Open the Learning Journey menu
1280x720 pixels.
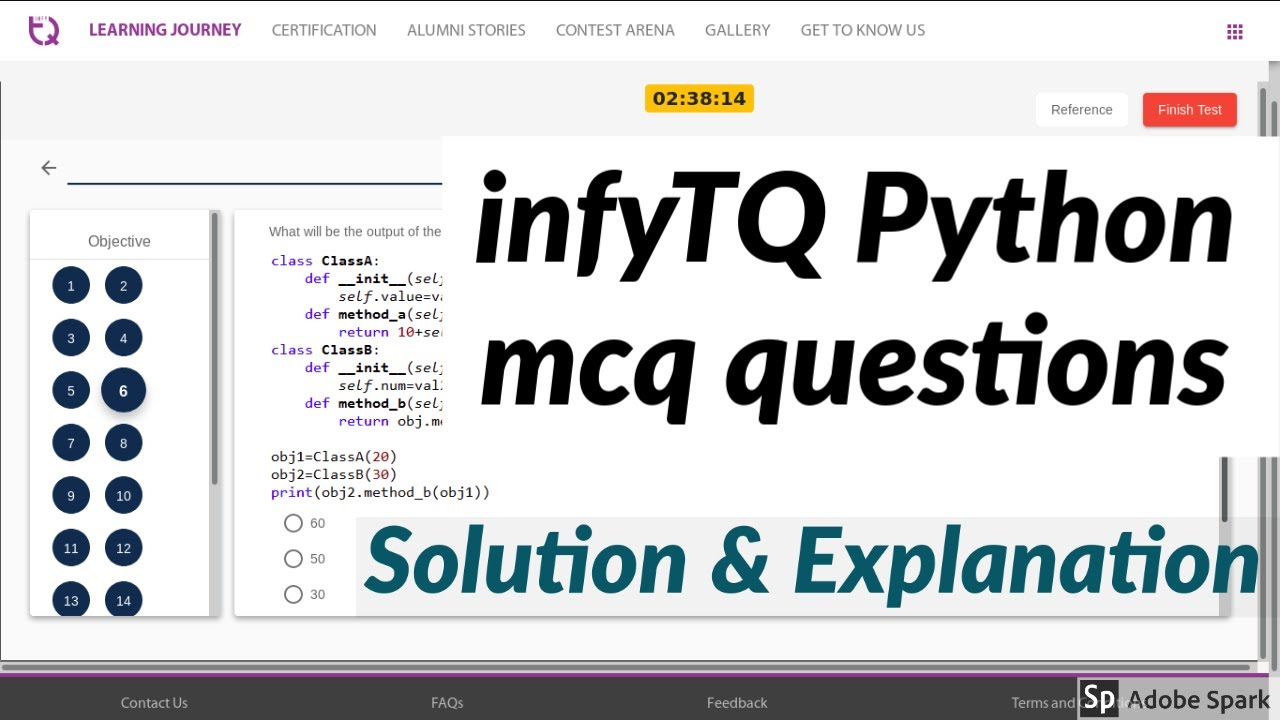pyautogui.click(x=165, y=30)
